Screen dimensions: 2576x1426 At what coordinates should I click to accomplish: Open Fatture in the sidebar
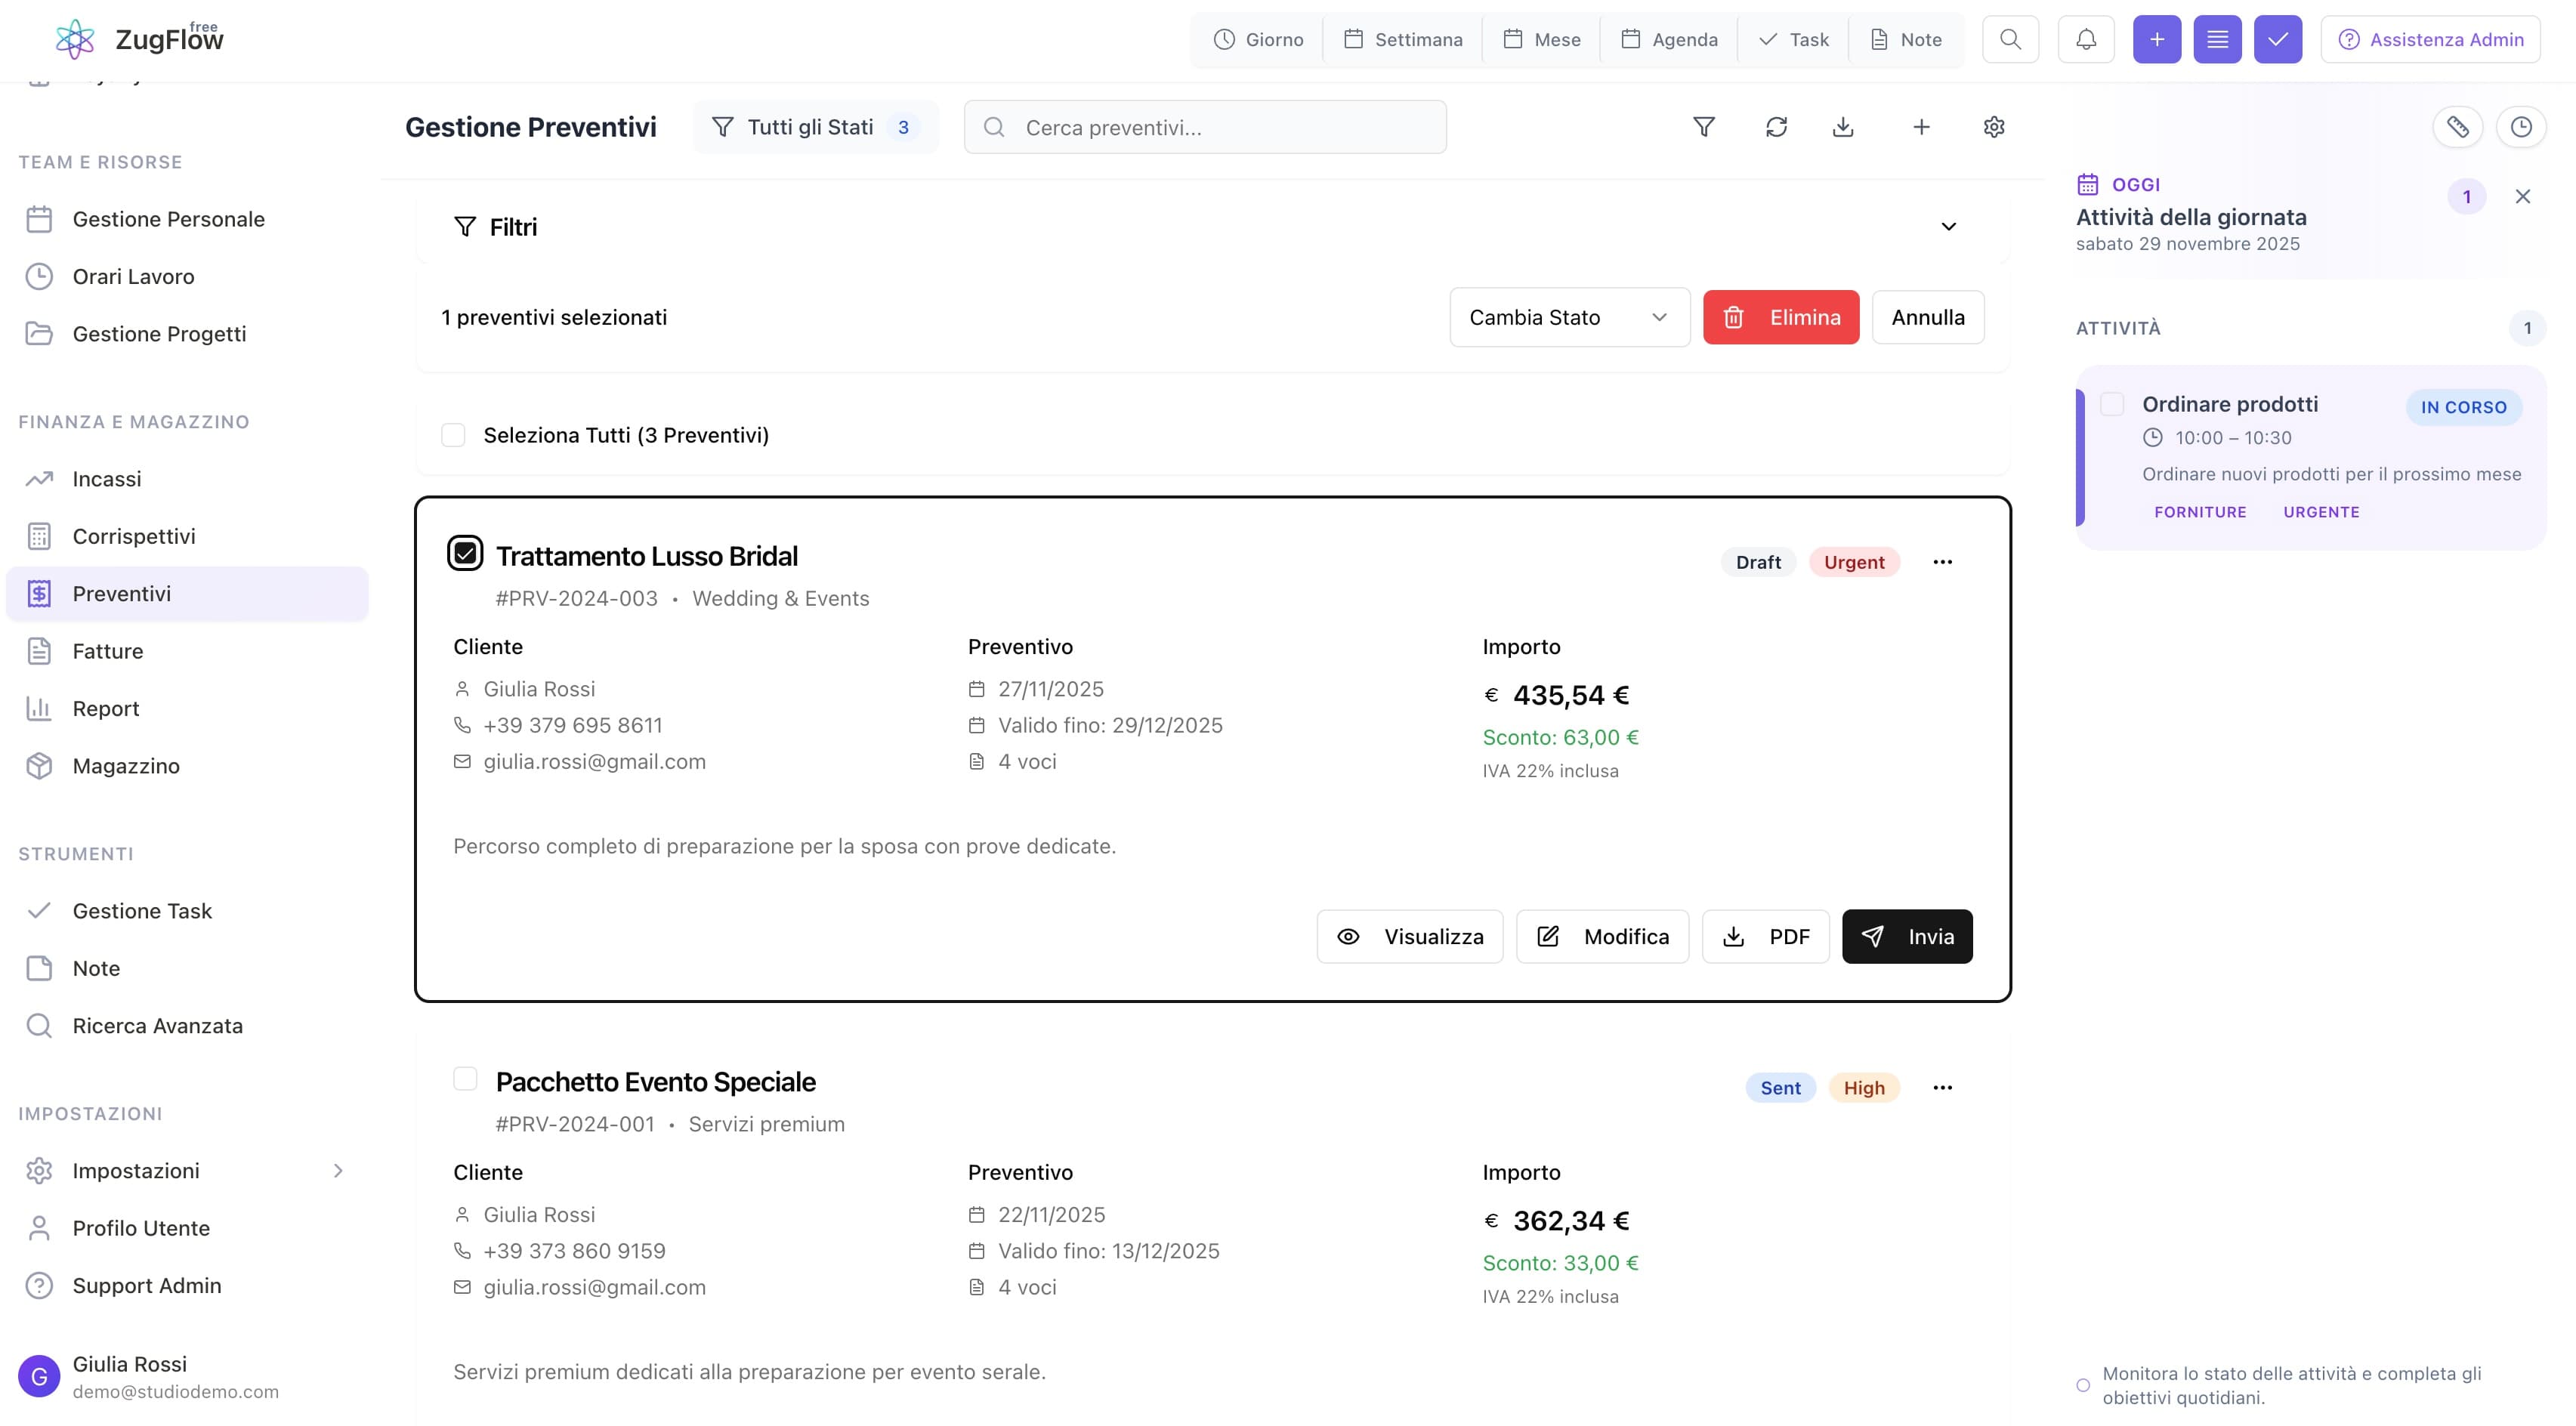[x=108, y=651]
